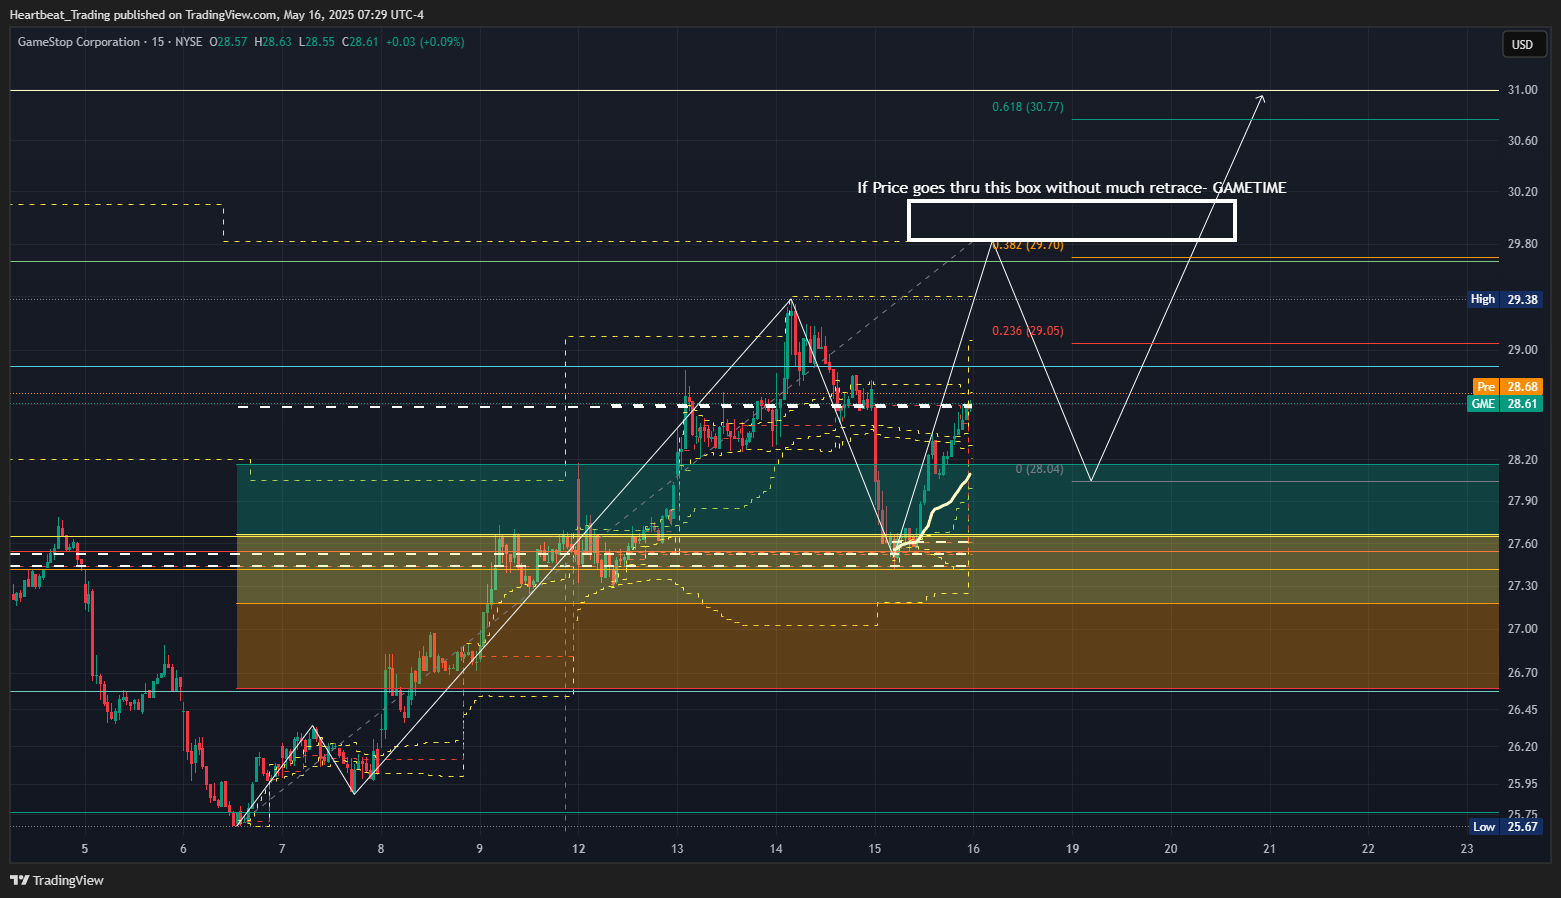Image resolution: width=1561 pixels, height=898 pixels.
Task: Select the NYSE exchange label in legend
Action: (188, 42)
